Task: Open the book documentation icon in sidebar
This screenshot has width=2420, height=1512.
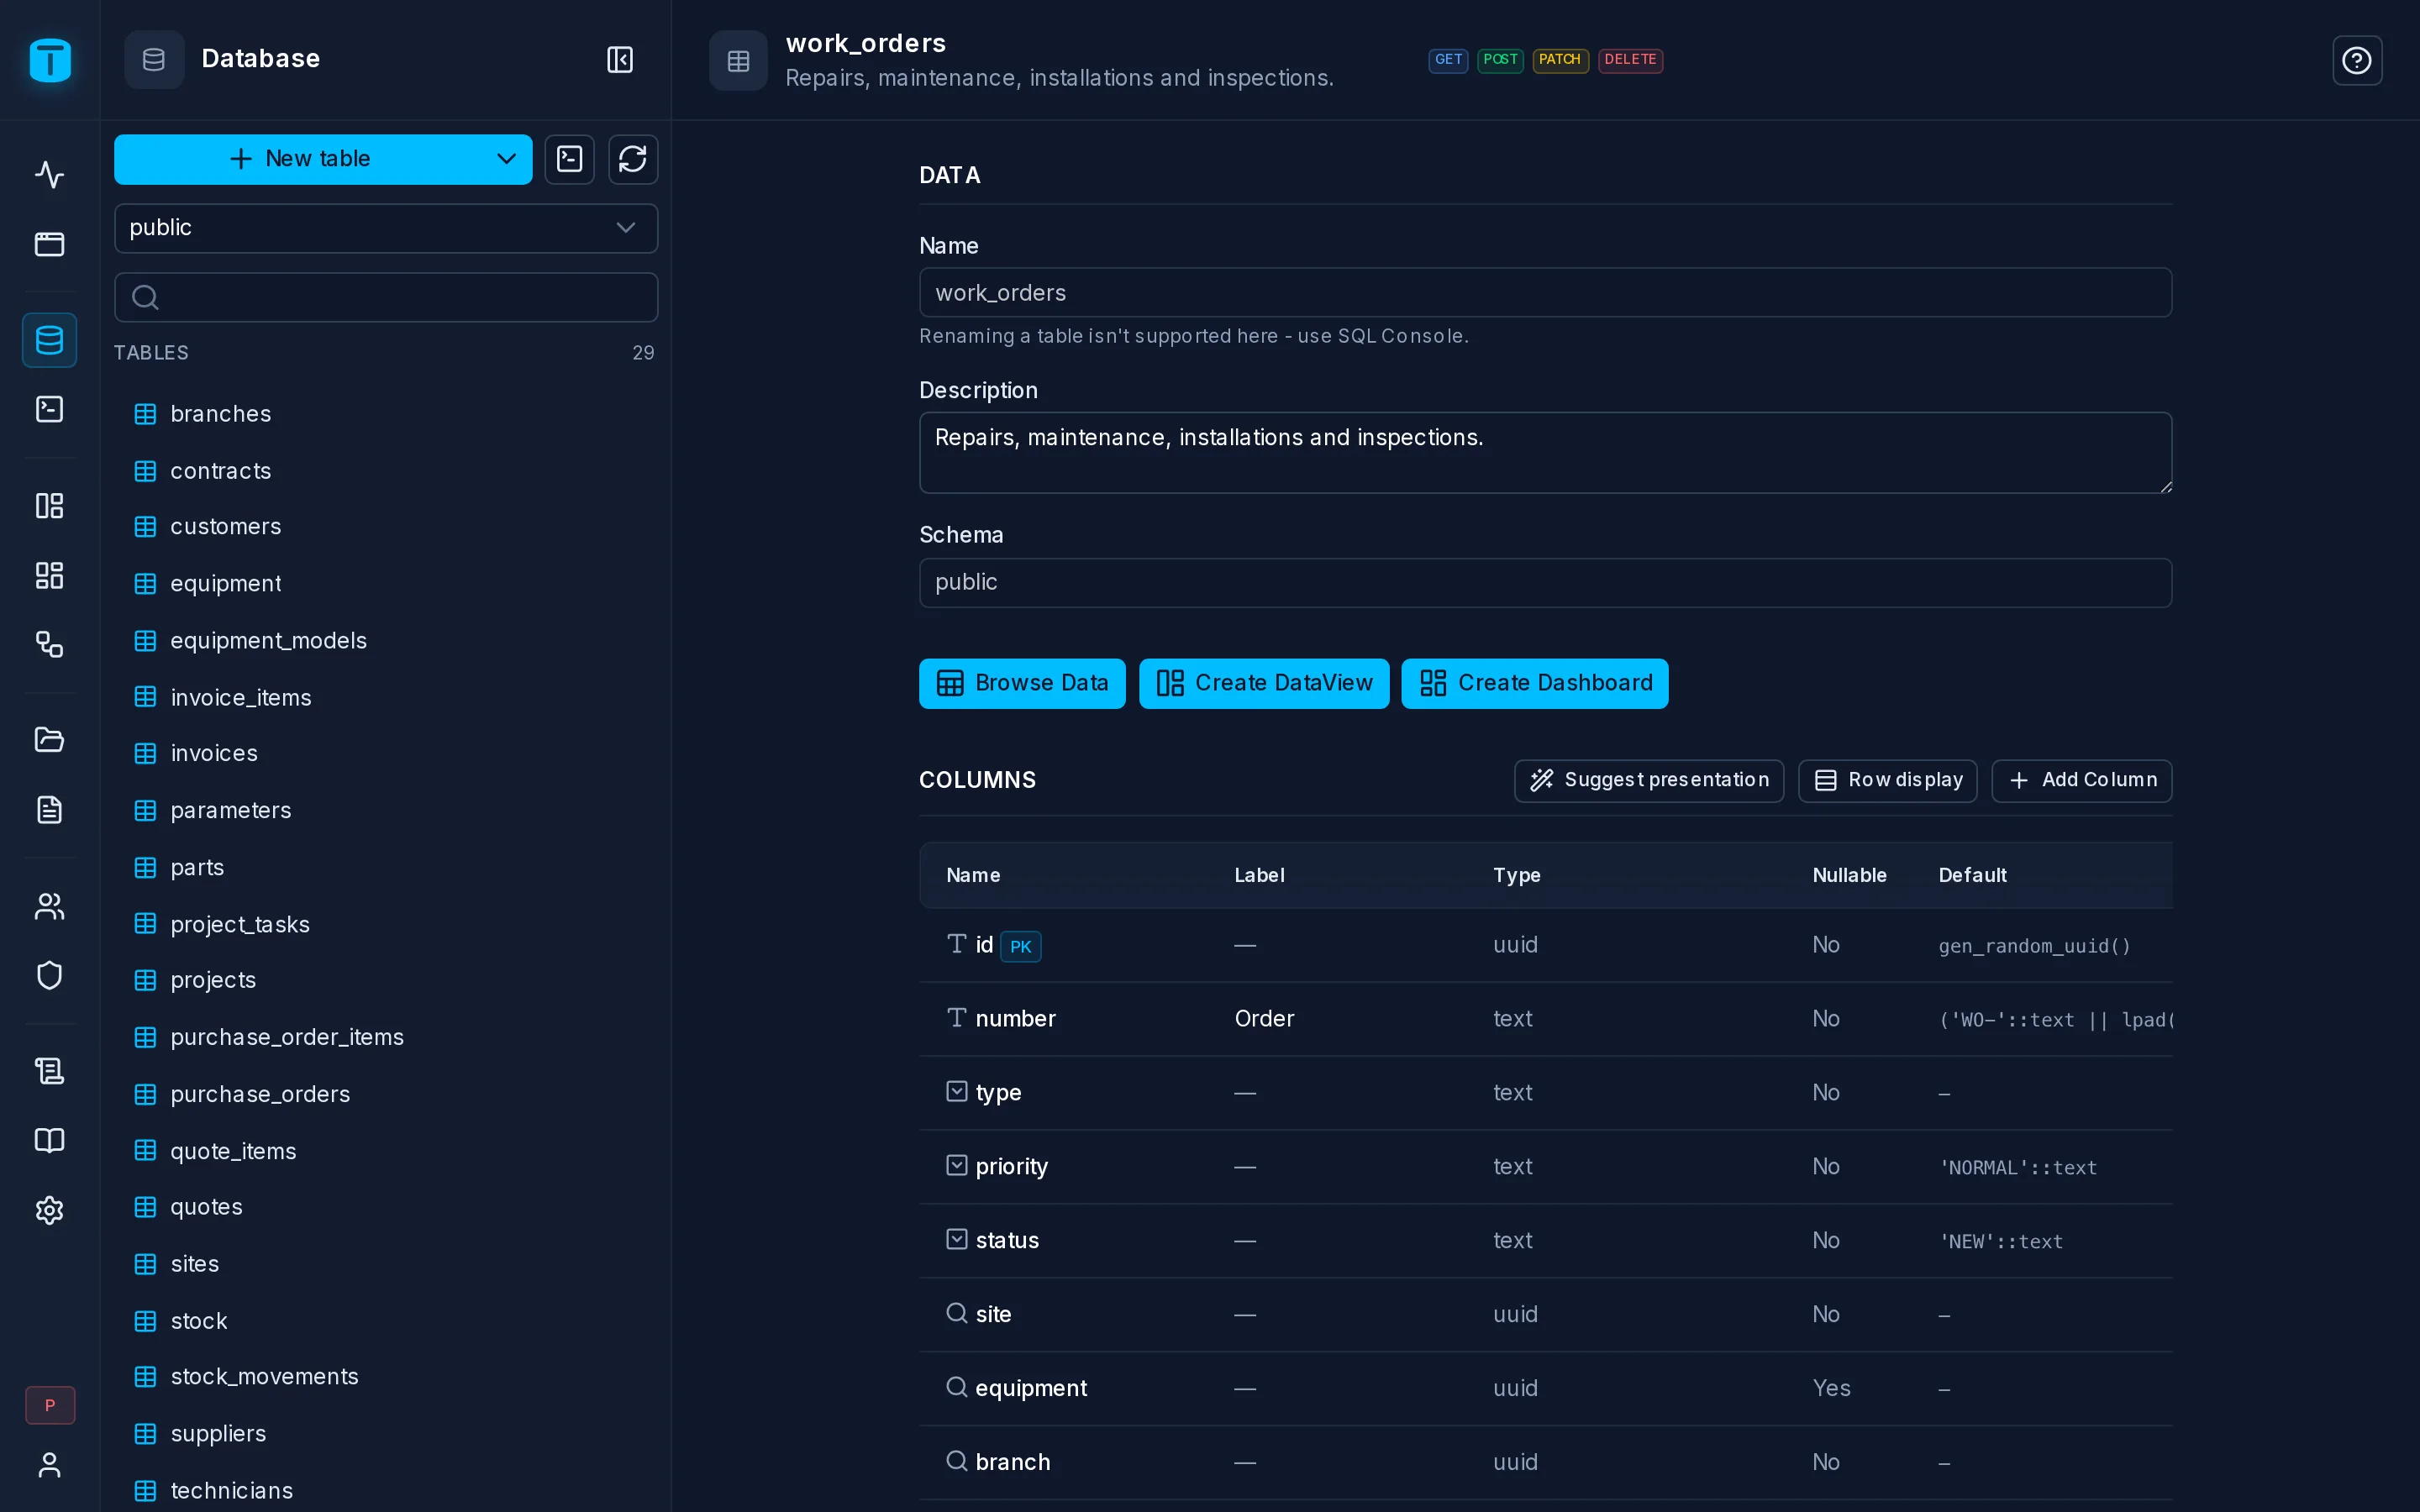Action: click(49, 1141)
